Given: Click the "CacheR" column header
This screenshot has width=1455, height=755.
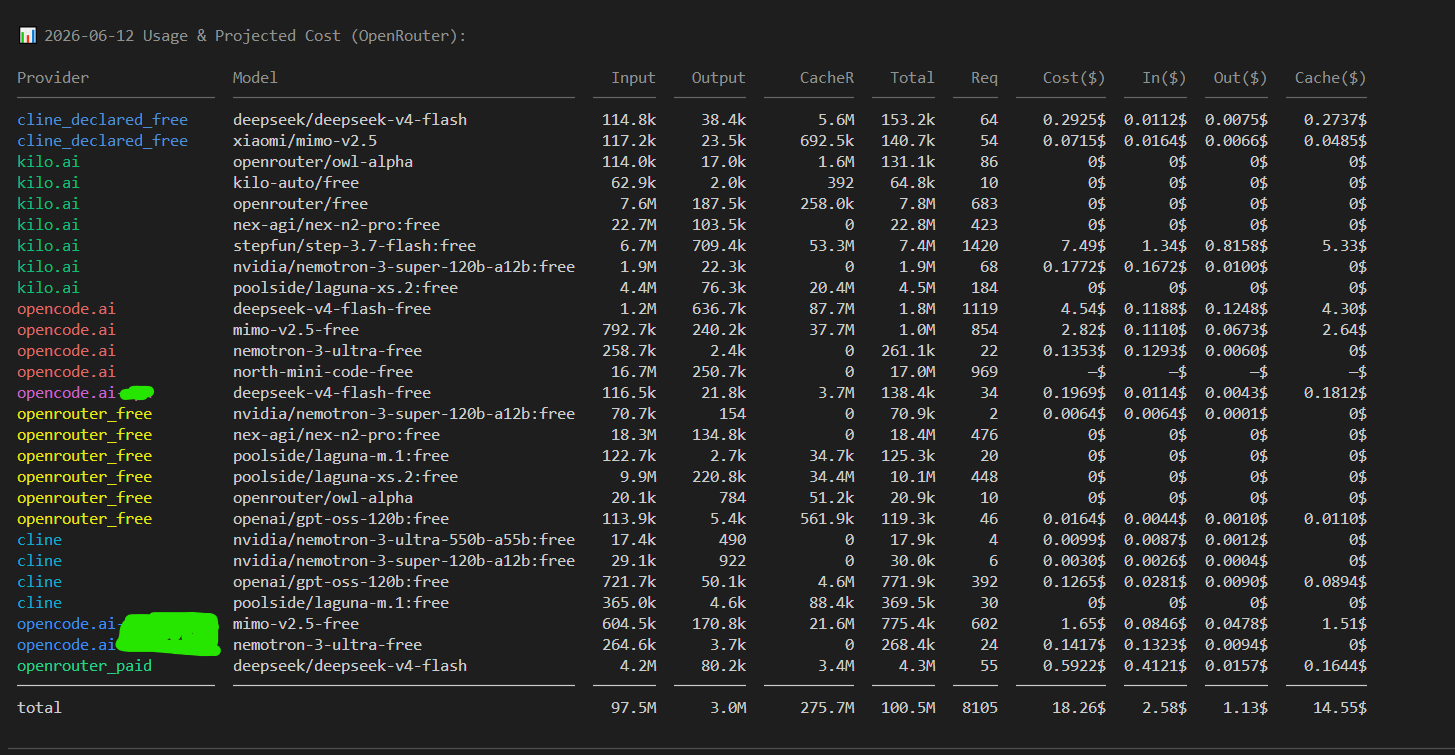Looking at the screenshot, I should (x=827, y=78).
